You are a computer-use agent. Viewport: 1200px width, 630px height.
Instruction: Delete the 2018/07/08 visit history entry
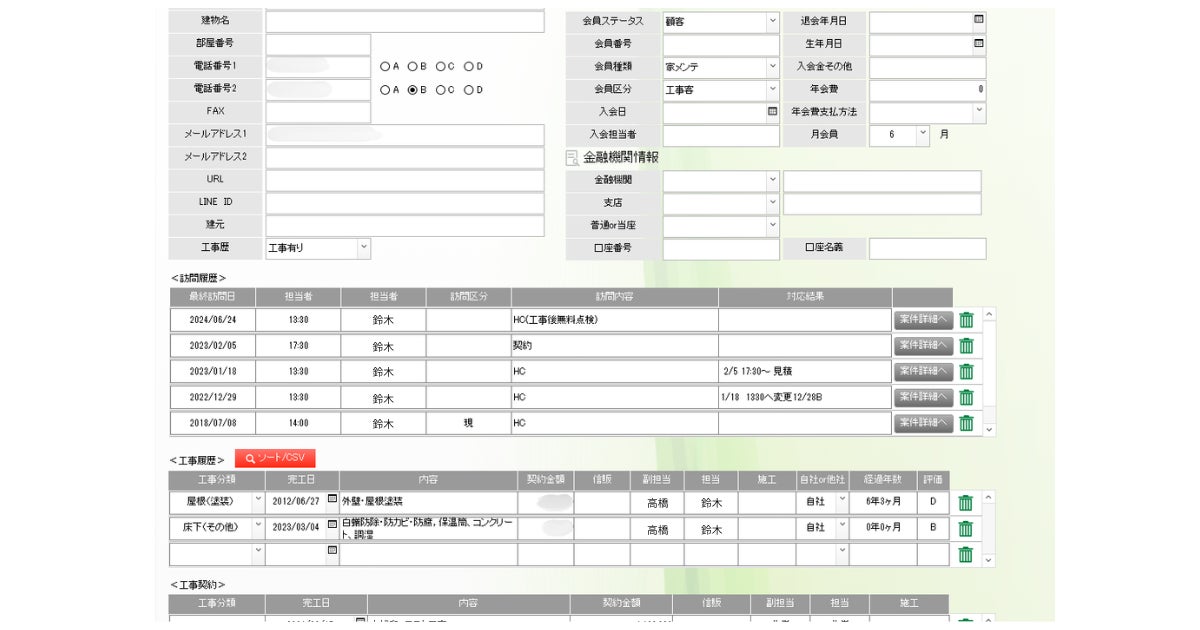[966, 423]
